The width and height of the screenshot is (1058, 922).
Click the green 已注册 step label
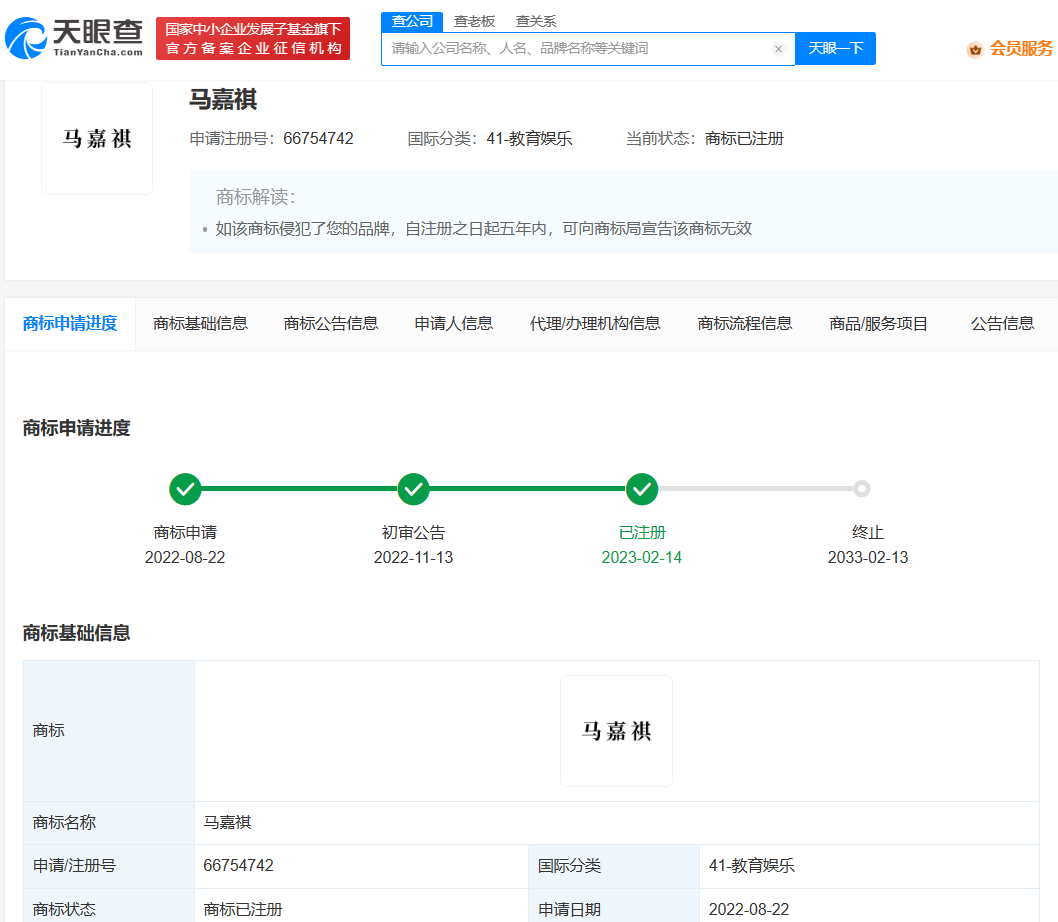pyautogui.click(x=642, y=533)
